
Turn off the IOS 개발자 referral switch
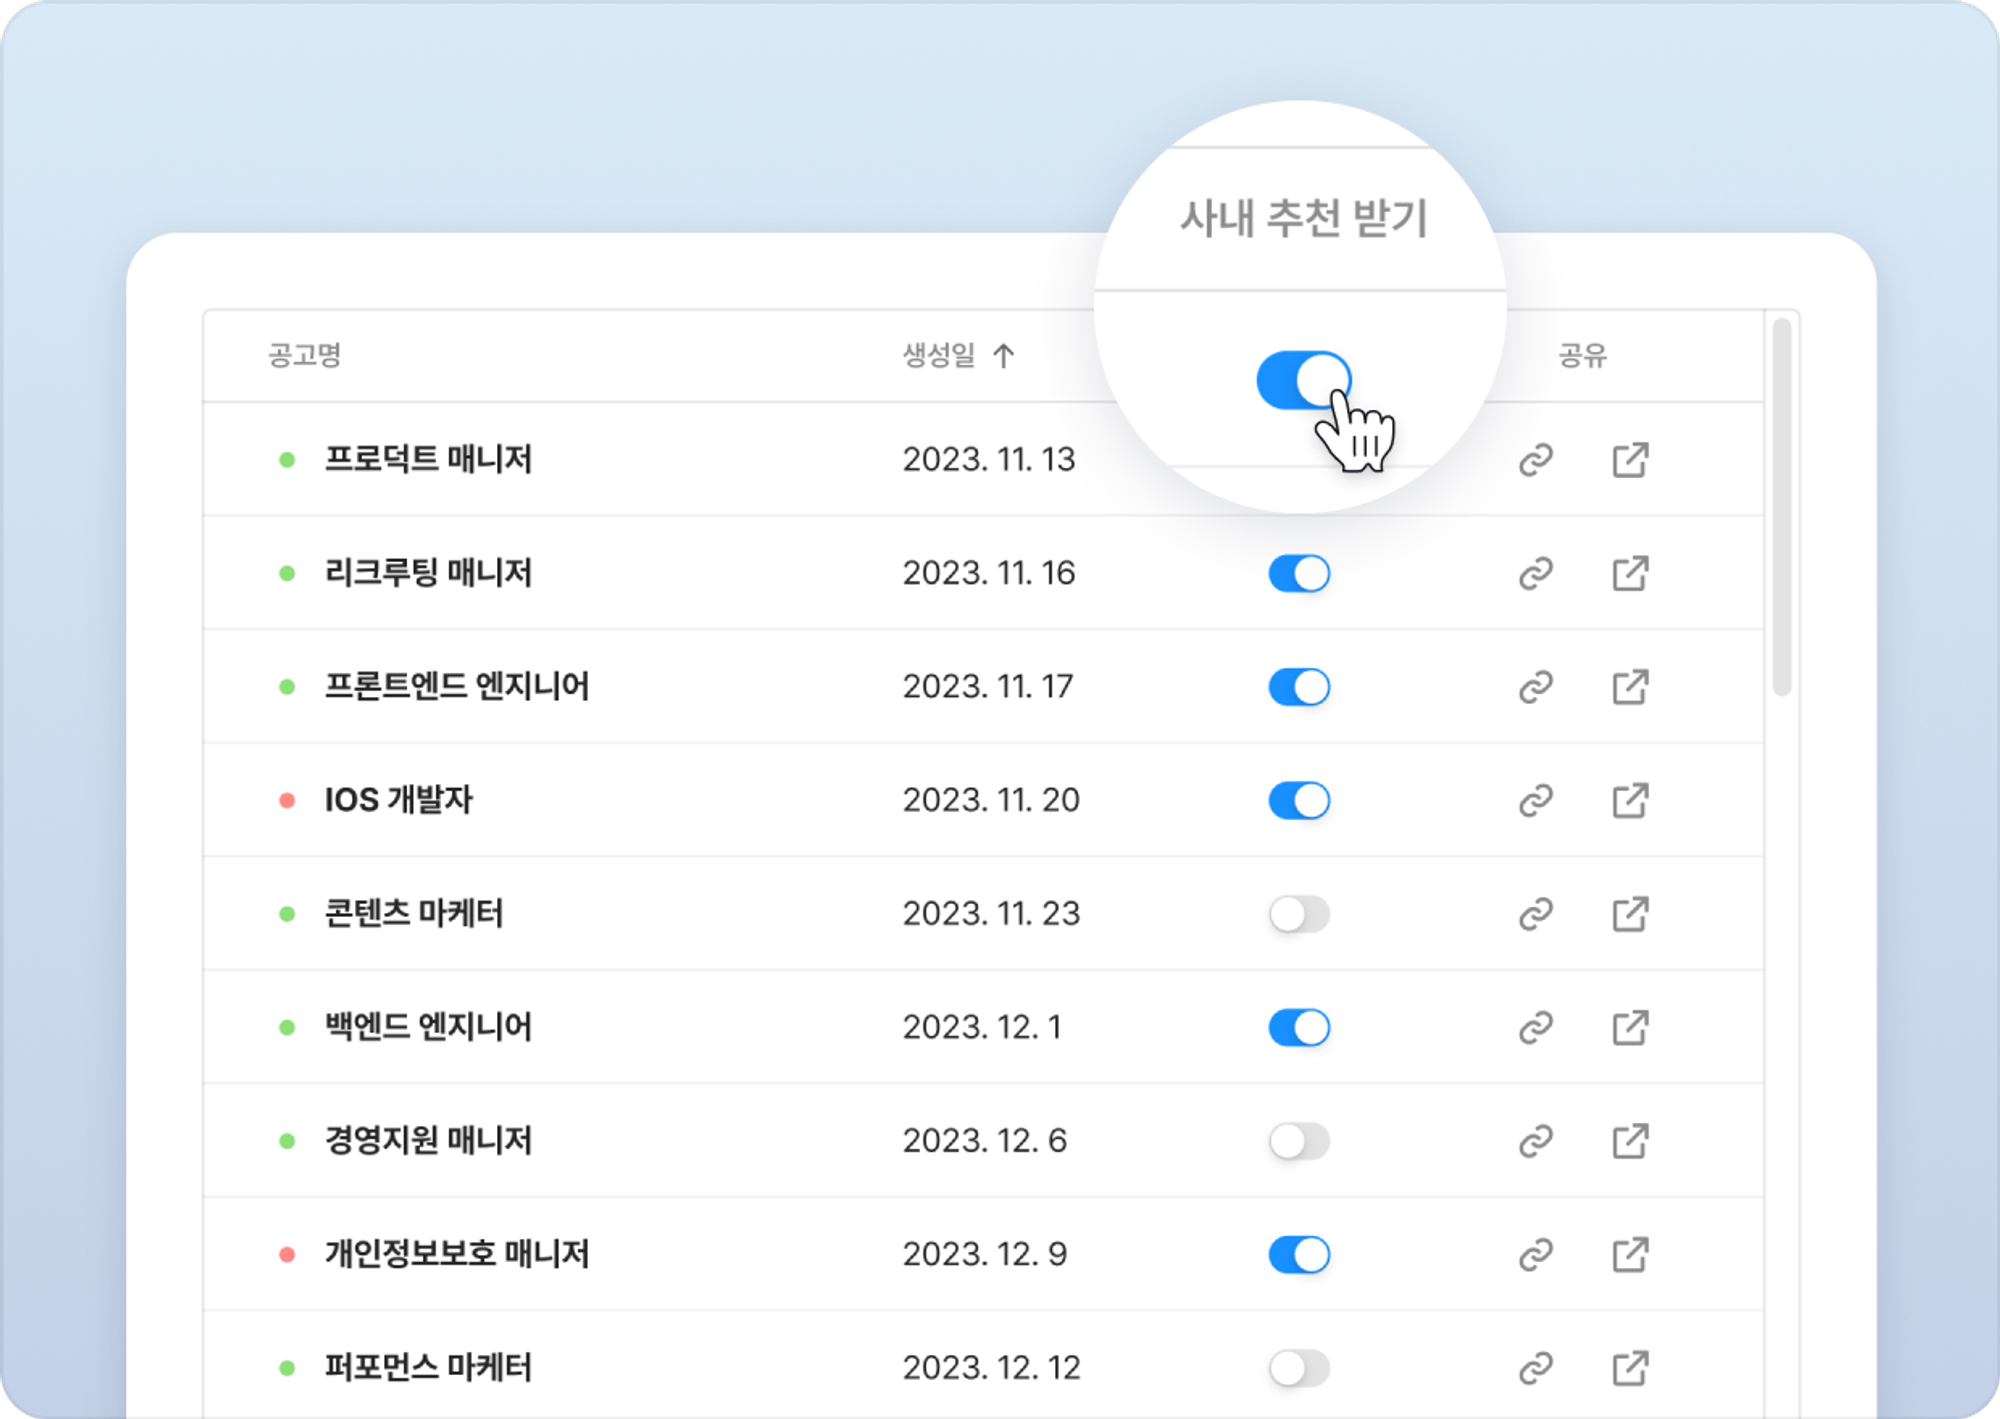point(1300,800)
